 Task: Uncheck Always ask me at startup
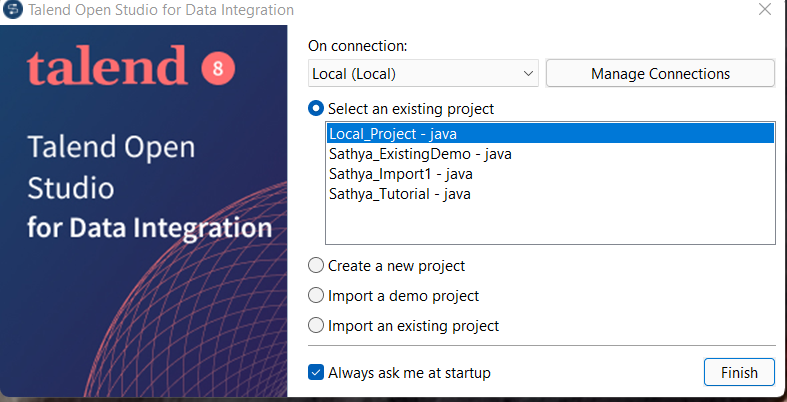click(316, 372)
